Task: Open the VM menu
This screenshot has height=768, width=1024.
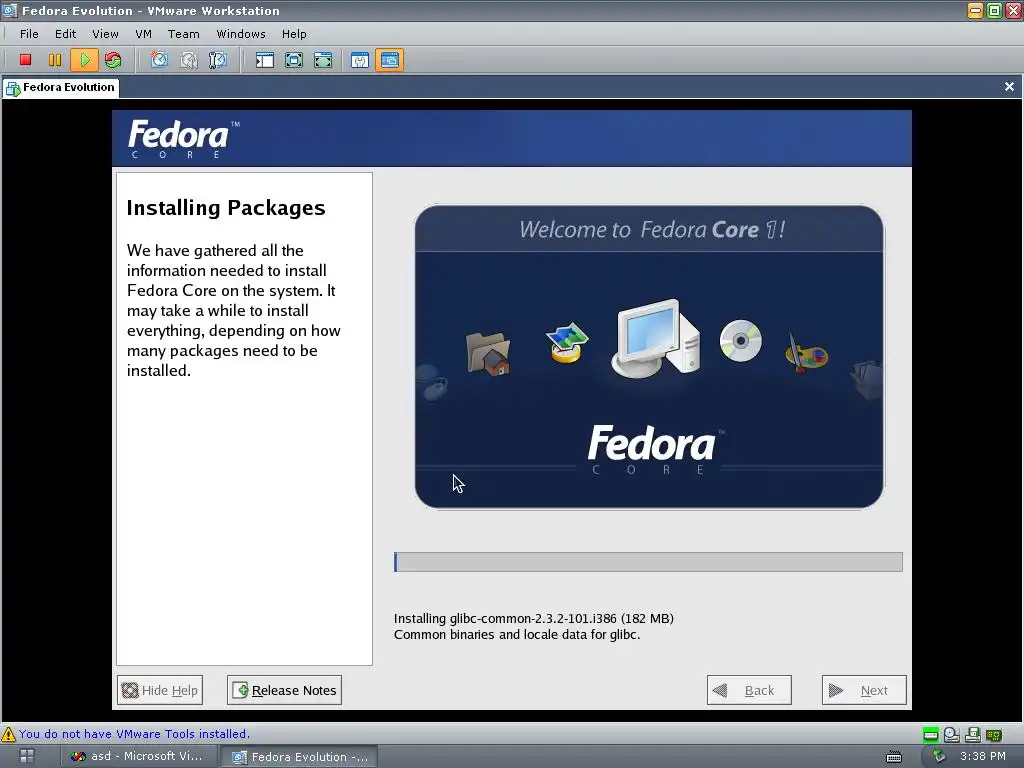Action: coord(143,34)
